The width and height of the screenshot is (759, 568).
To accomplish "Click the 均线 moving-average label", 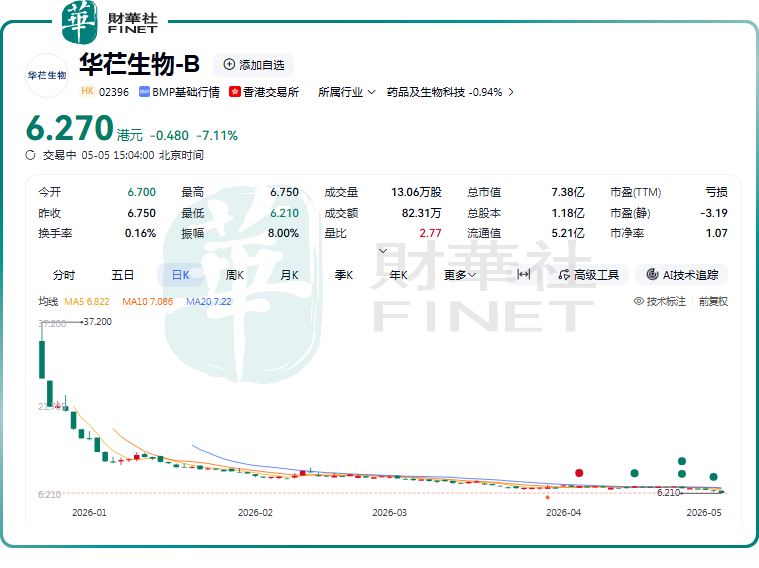I will point(48,301).
